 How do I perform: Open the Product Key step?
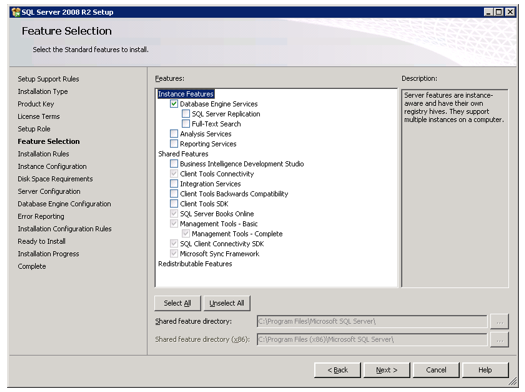click(36, 104)
